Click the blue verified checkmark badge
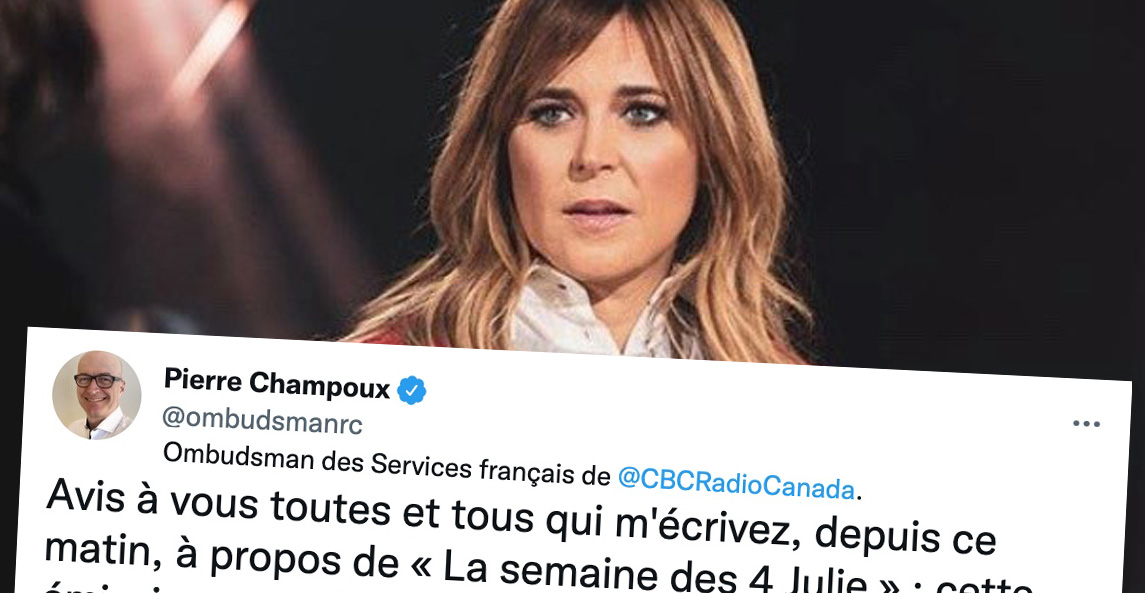This screenshot has height=593, width=1145. [412, 391]
